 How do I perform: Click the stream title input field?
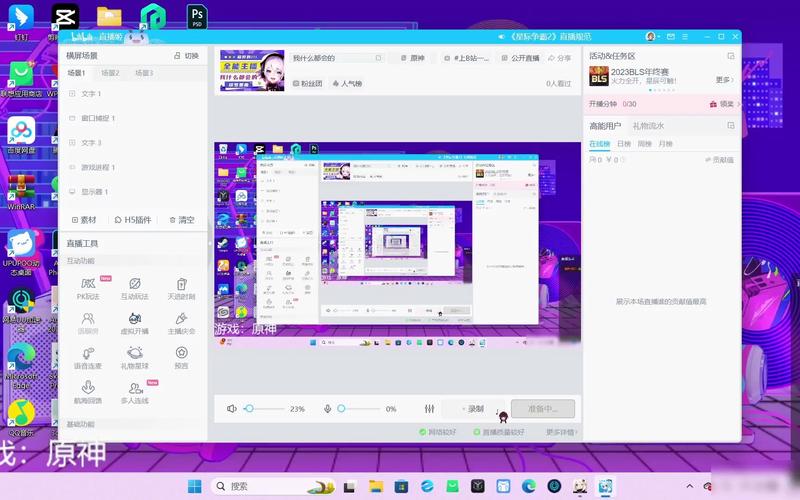(337, 58)
